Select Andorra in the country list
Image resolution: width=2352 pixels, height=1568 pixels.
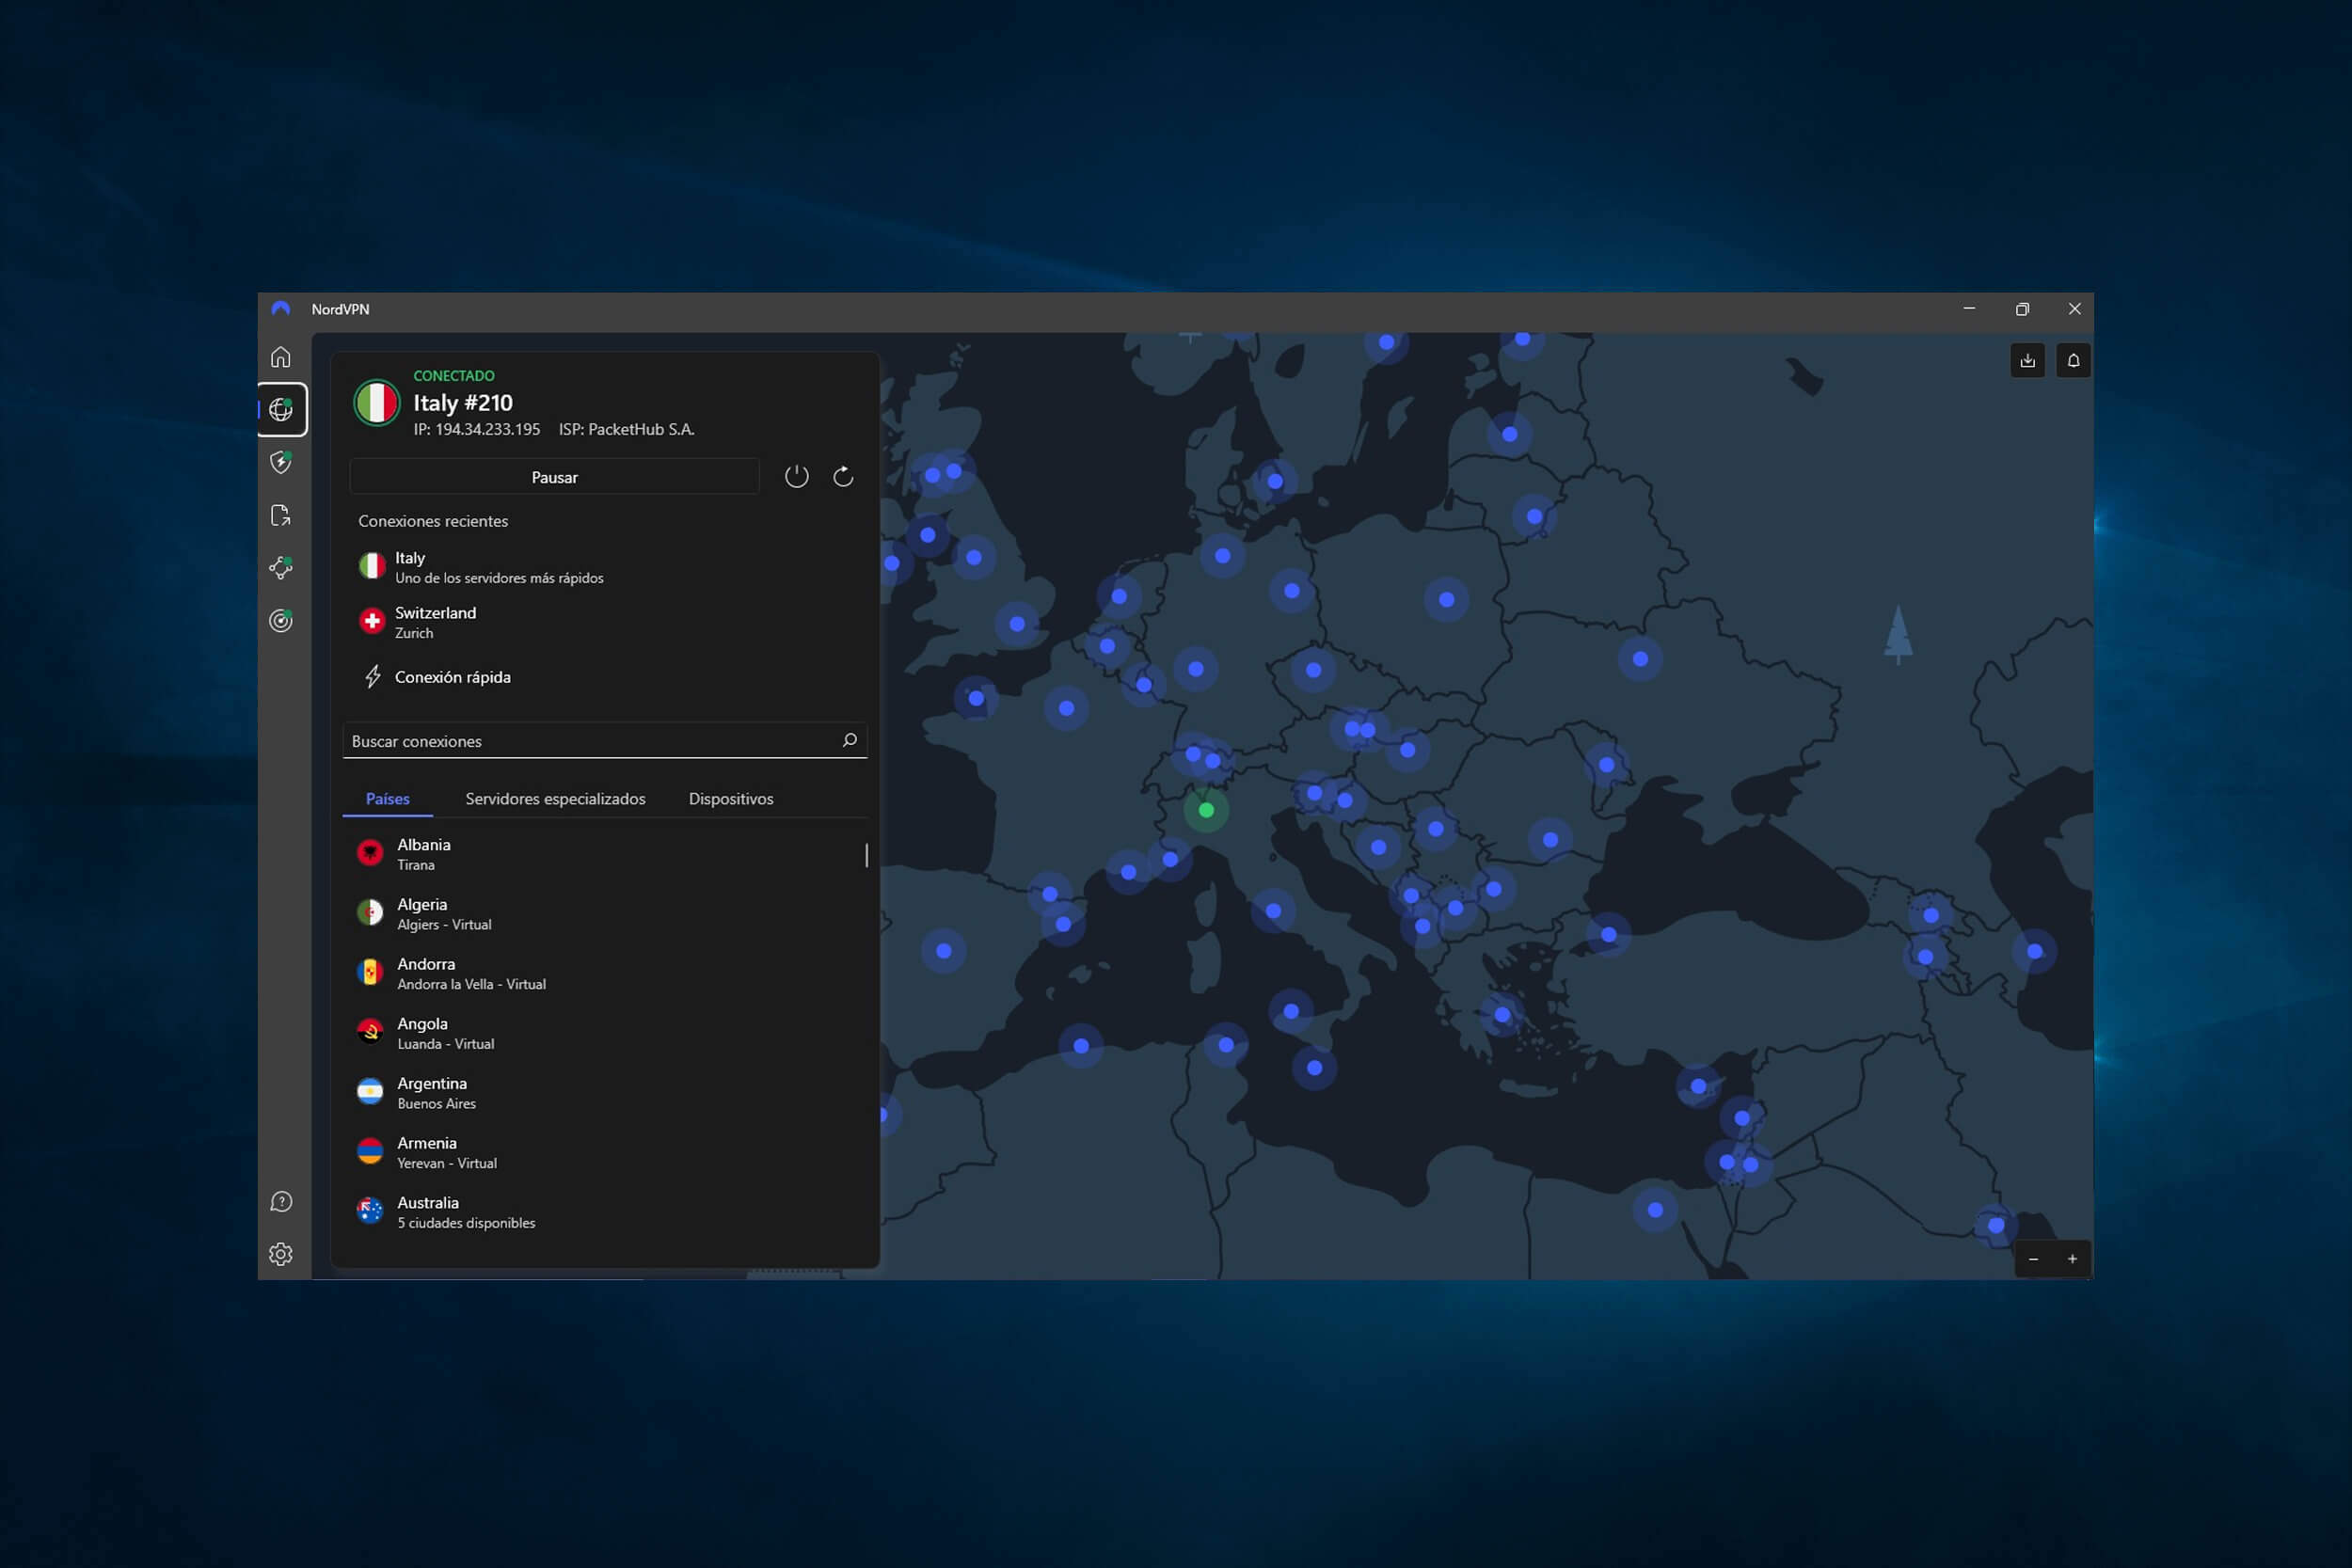point(605,973)
